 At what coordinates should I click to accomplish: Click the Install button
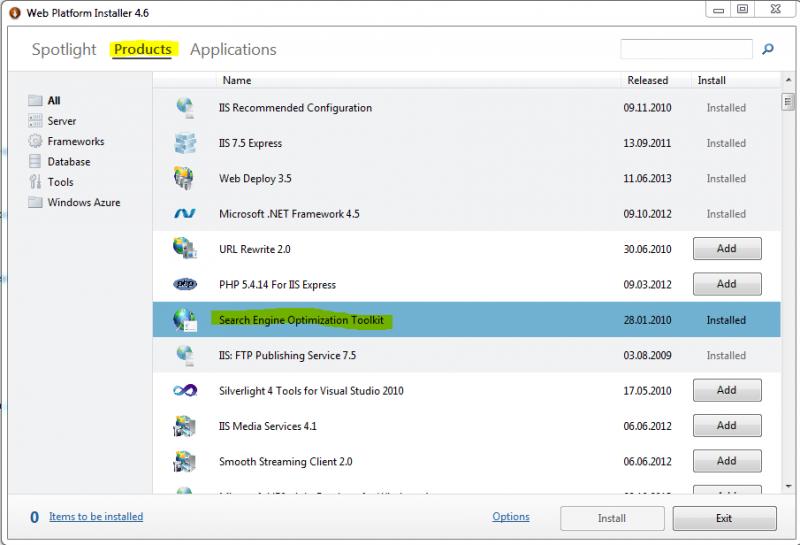pyautogui.click(x=612, y=518)
